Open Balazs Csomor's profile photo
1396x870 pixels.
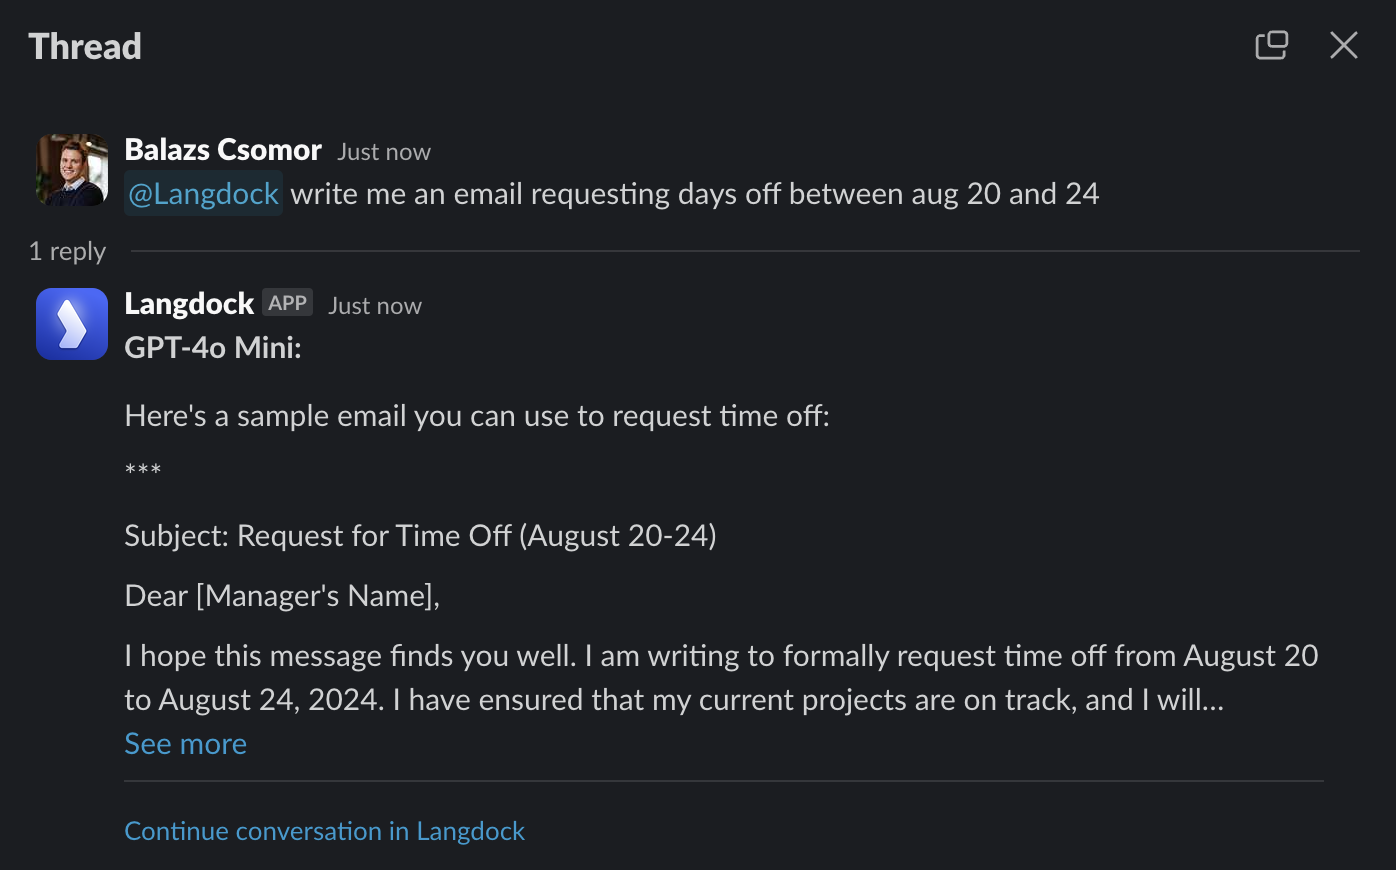click(72, 170)
